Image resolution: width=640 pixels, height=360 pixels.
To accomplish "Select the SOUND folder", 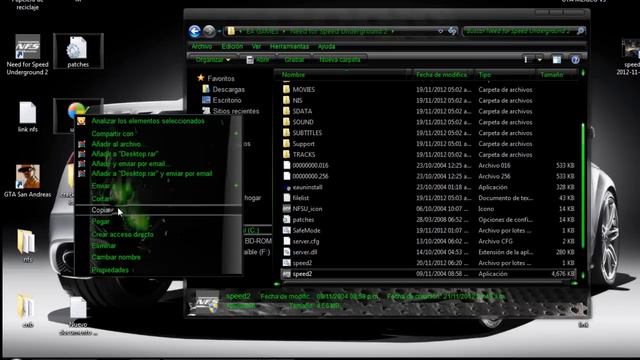I will 303,122.
